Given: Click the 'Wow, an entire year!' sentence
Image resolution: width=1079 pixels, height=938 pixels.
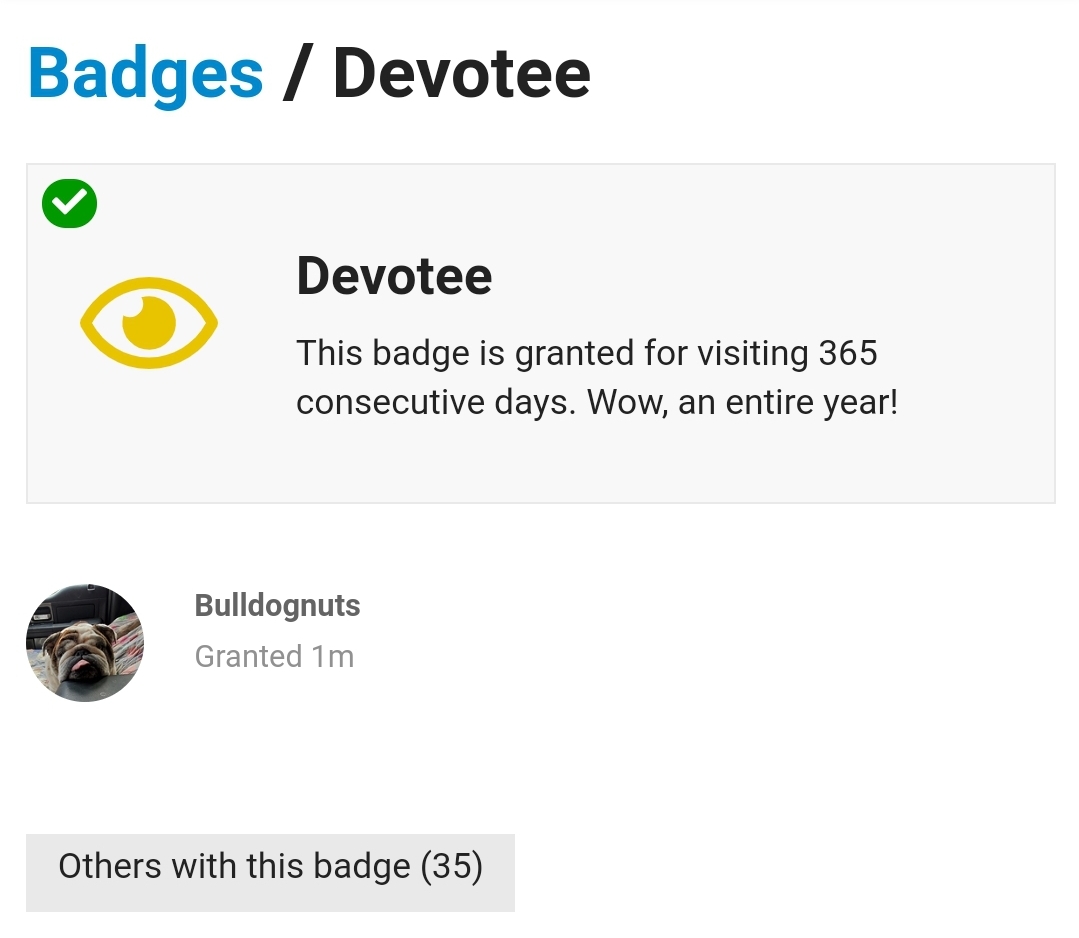Looking at the screenshot, I should (x=743, y=402).
